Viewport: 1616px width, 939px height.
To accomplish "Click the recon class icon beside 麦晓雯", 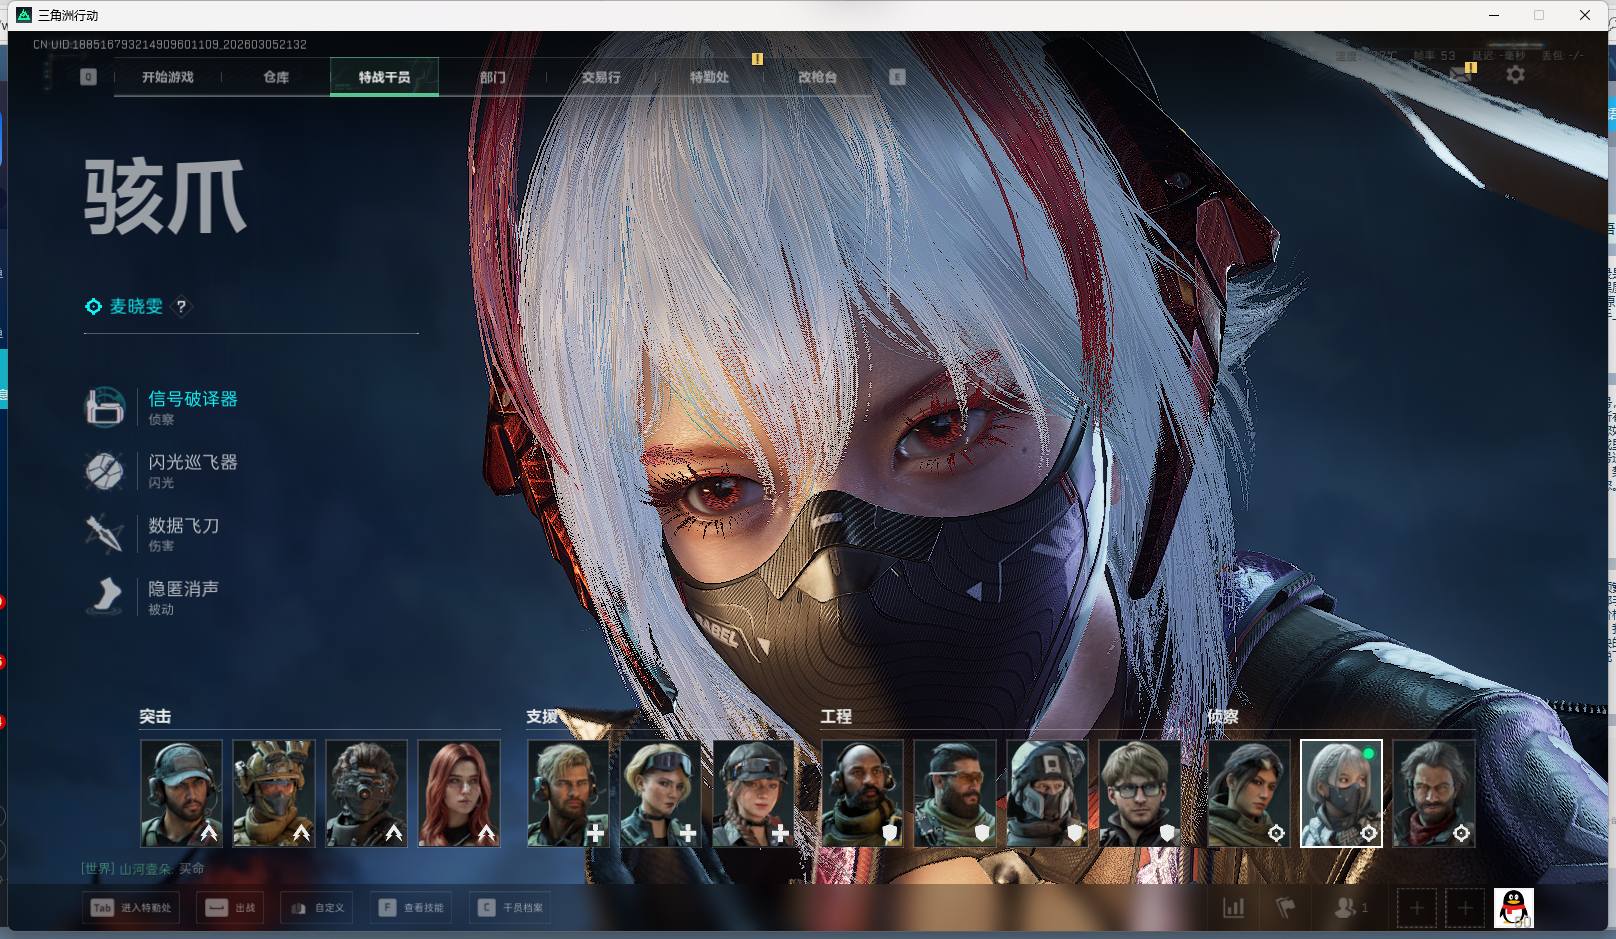I will pyautogui.click(x=93, y=307).
